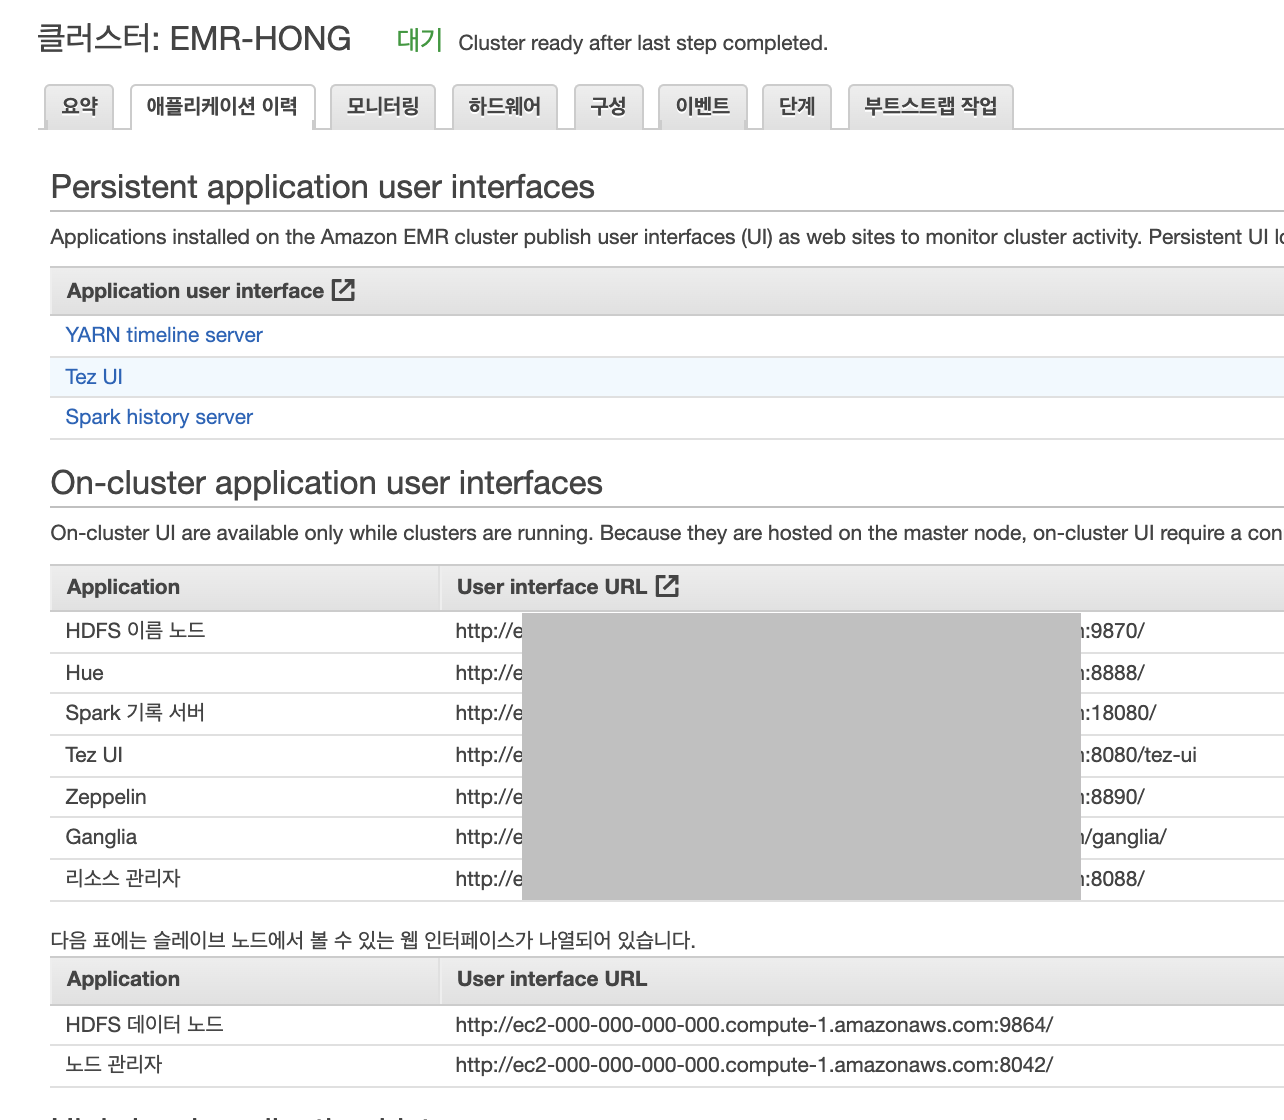Click the on-cluster 'Application' column header
This screenshot has height=1120, width=1284.
coord(123,587)
